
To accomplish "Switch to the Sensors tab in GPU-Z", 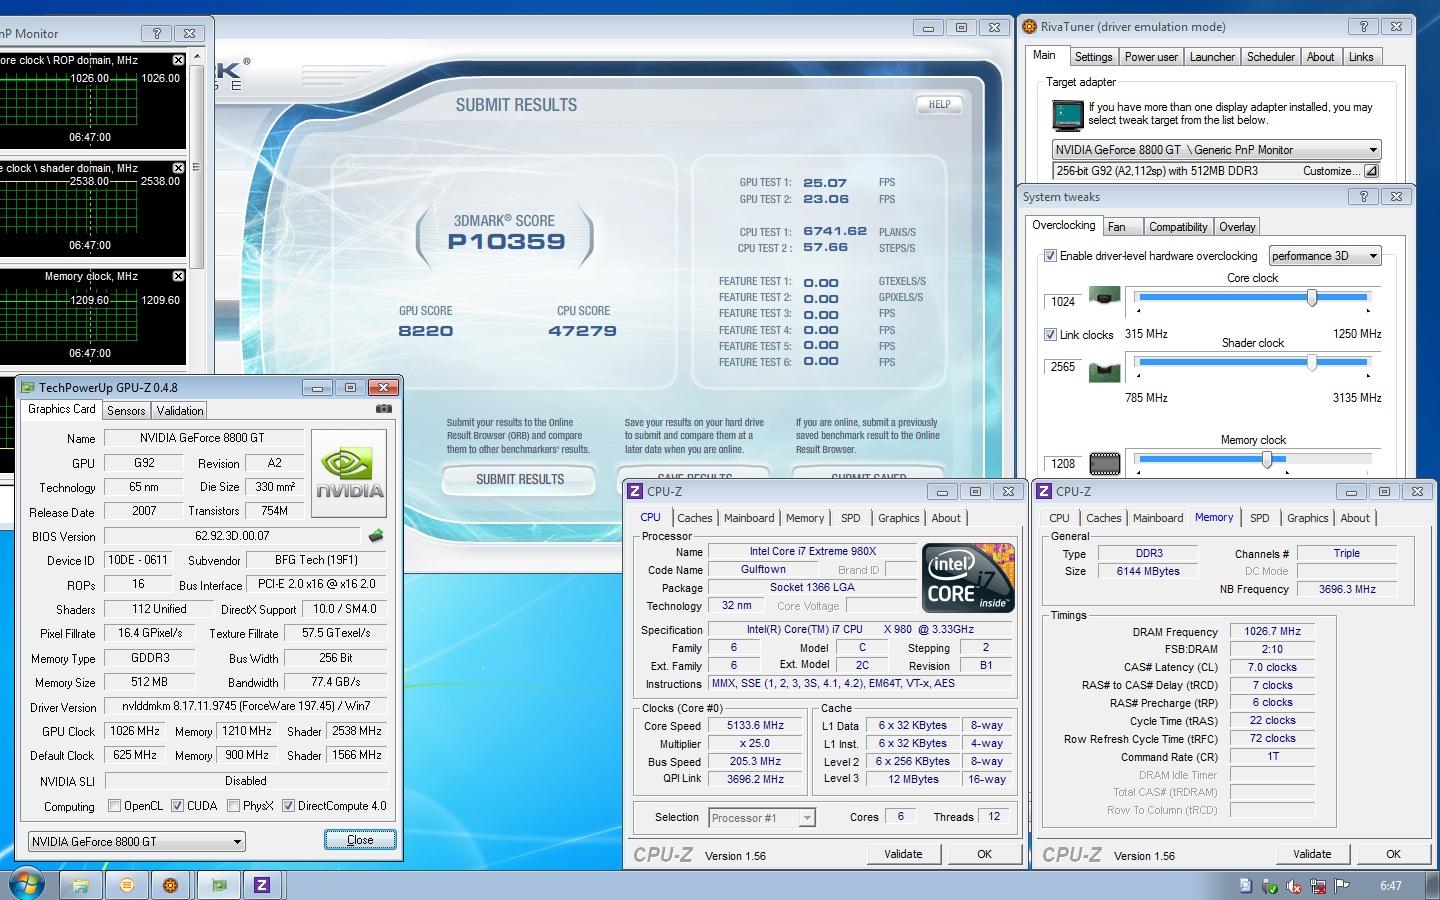I will coord(126,410).
